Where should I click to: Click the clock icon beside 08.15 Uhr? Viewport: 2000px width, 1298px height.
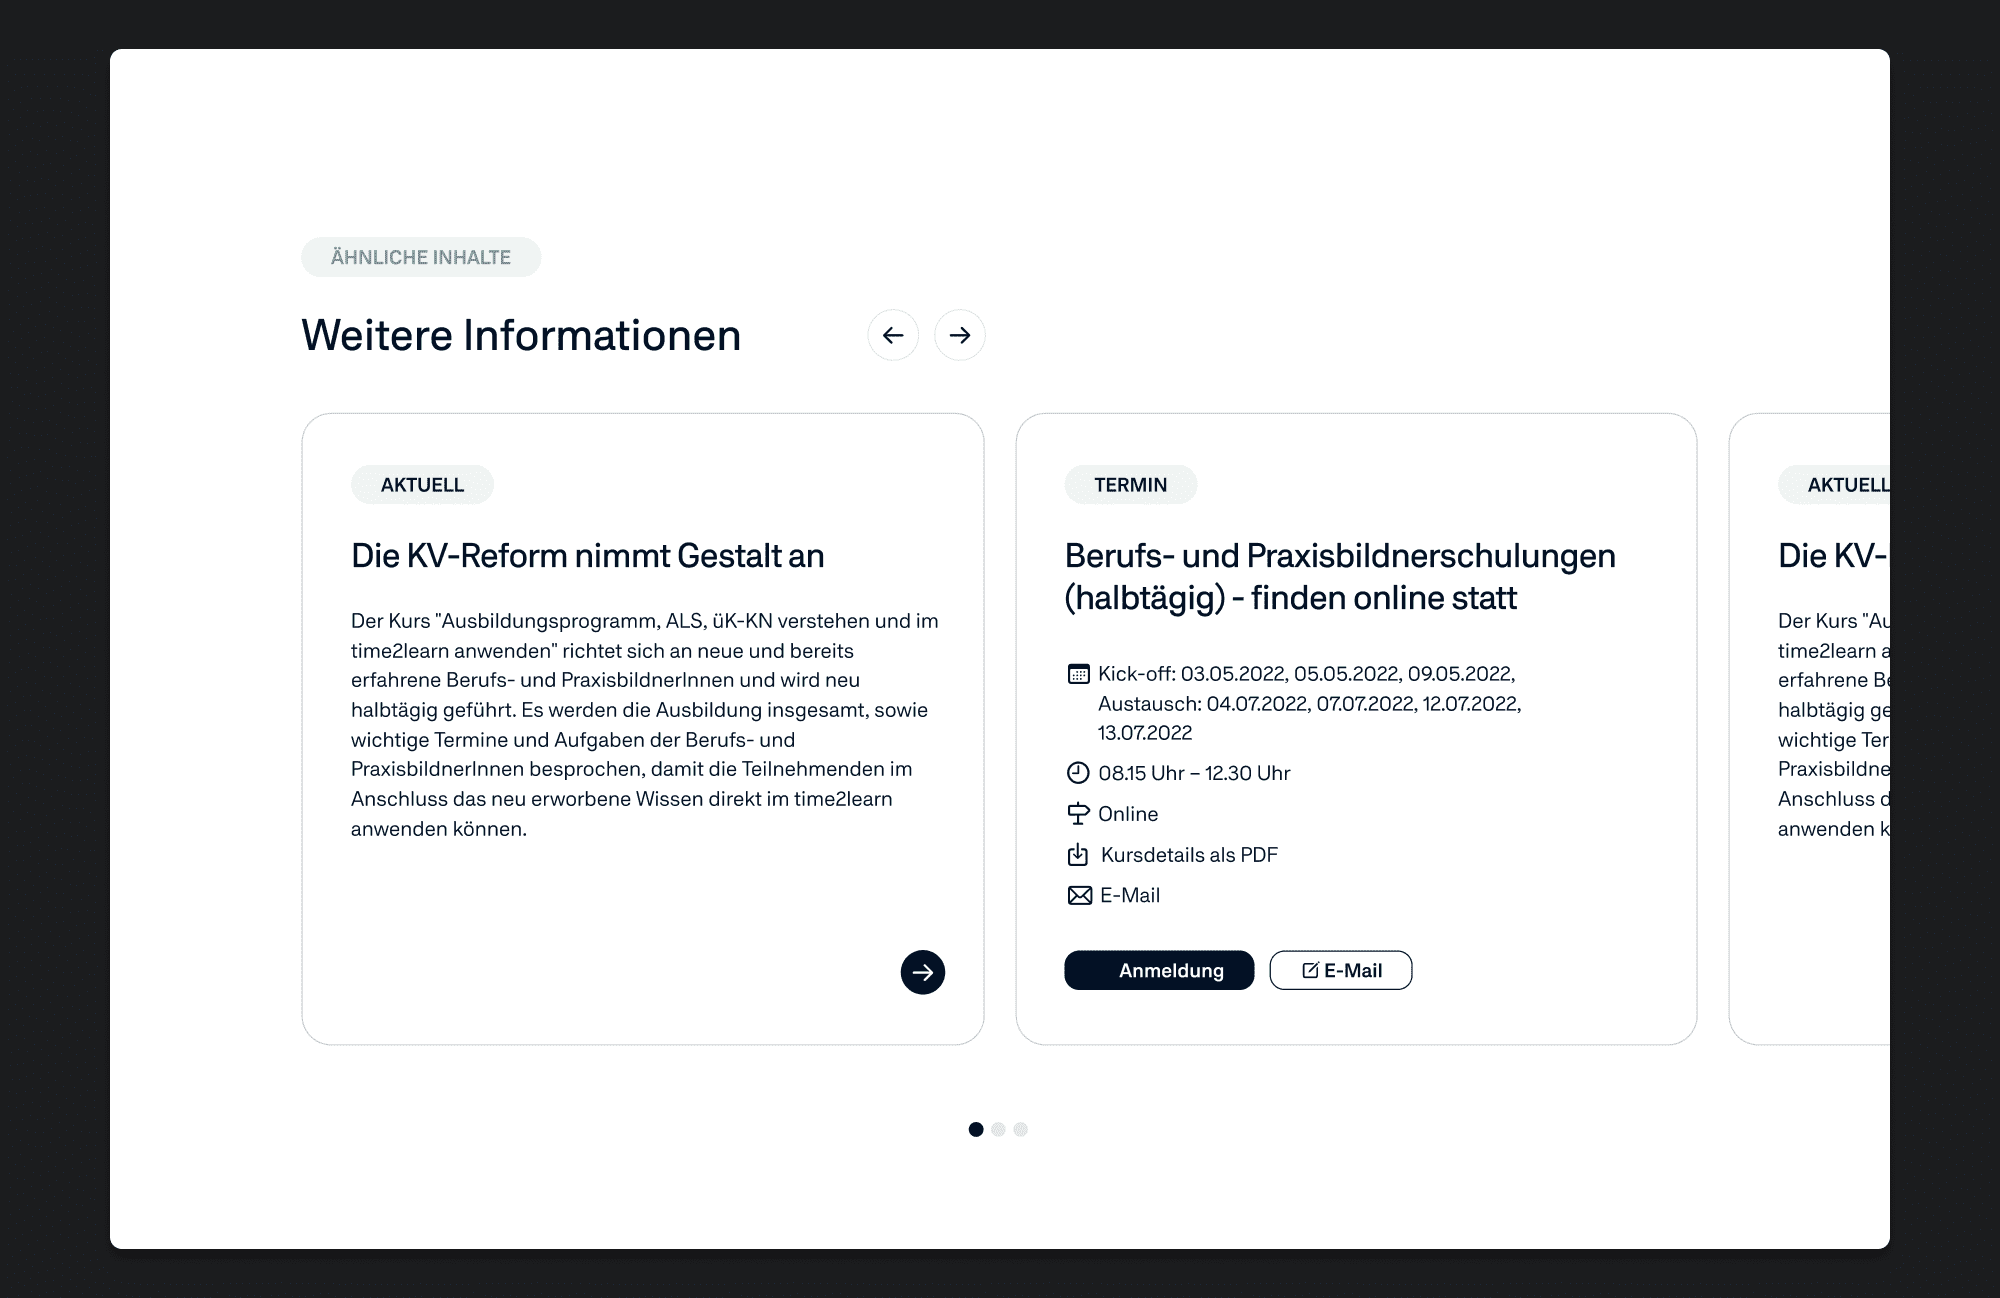click(x=1078, y=773)
